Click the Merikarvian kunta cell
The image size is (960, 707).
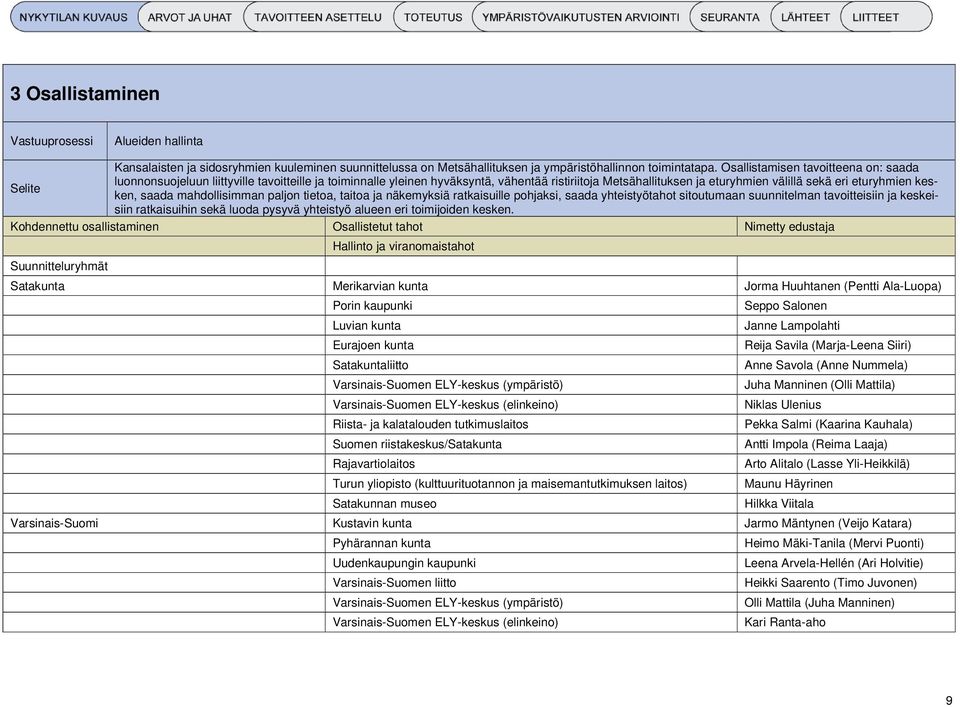(531, 286)
